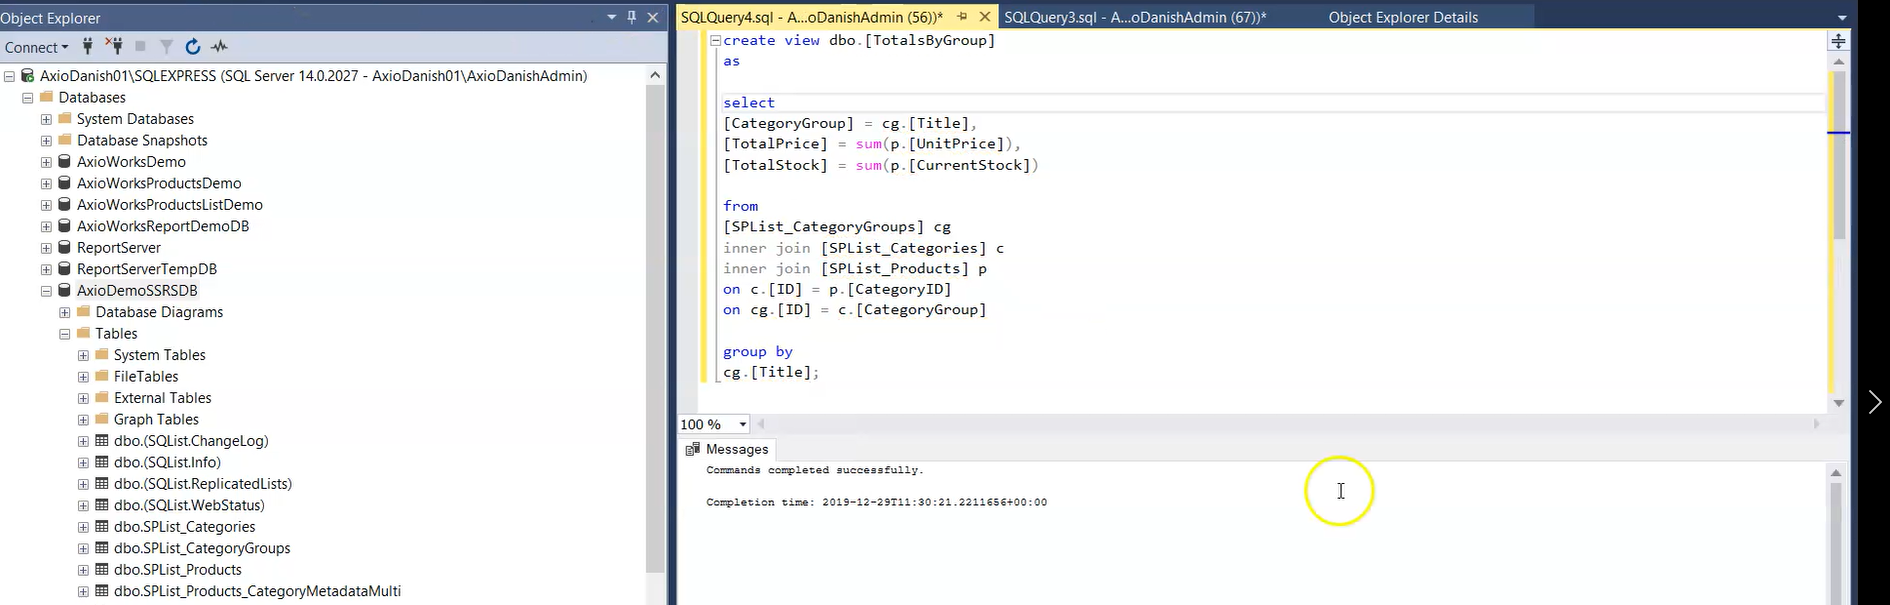Close the SQLQuery4.sql tab

point(985,17)
